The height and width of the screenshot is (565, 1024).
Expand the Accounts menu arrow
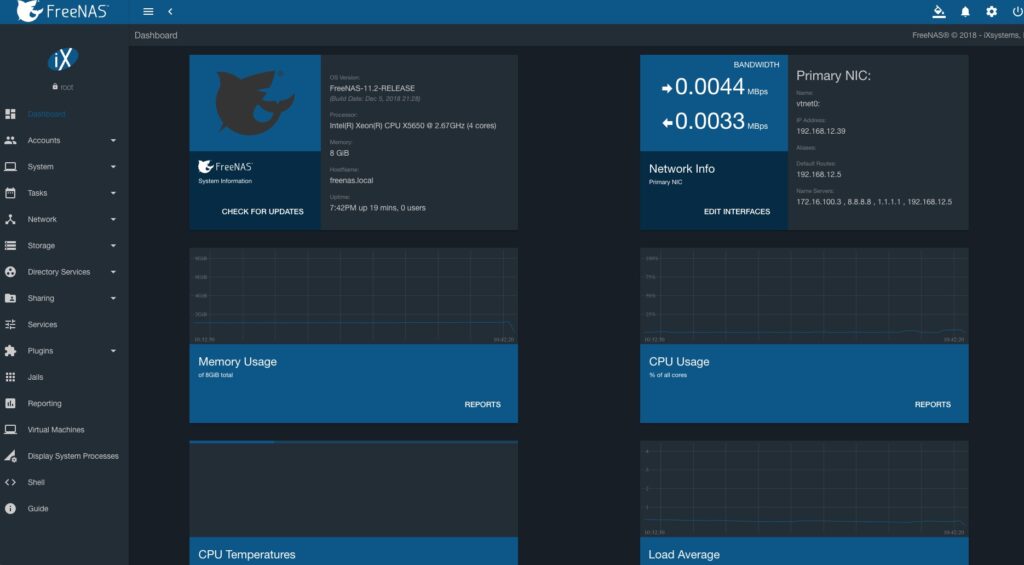pyautogui.click(x=113, y=140)
